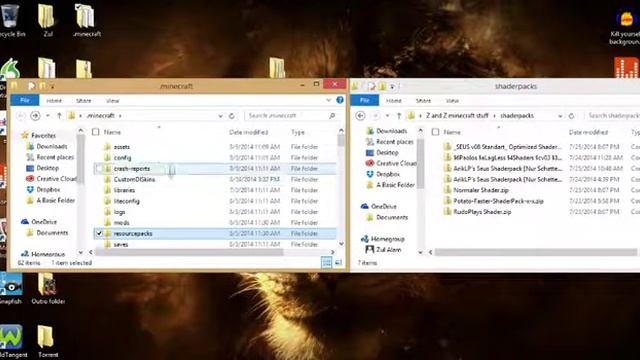Click the horizontal scrollbar in .minecraft window
The width and height of the screenshot is (640, 360).
tap(189, 252)
